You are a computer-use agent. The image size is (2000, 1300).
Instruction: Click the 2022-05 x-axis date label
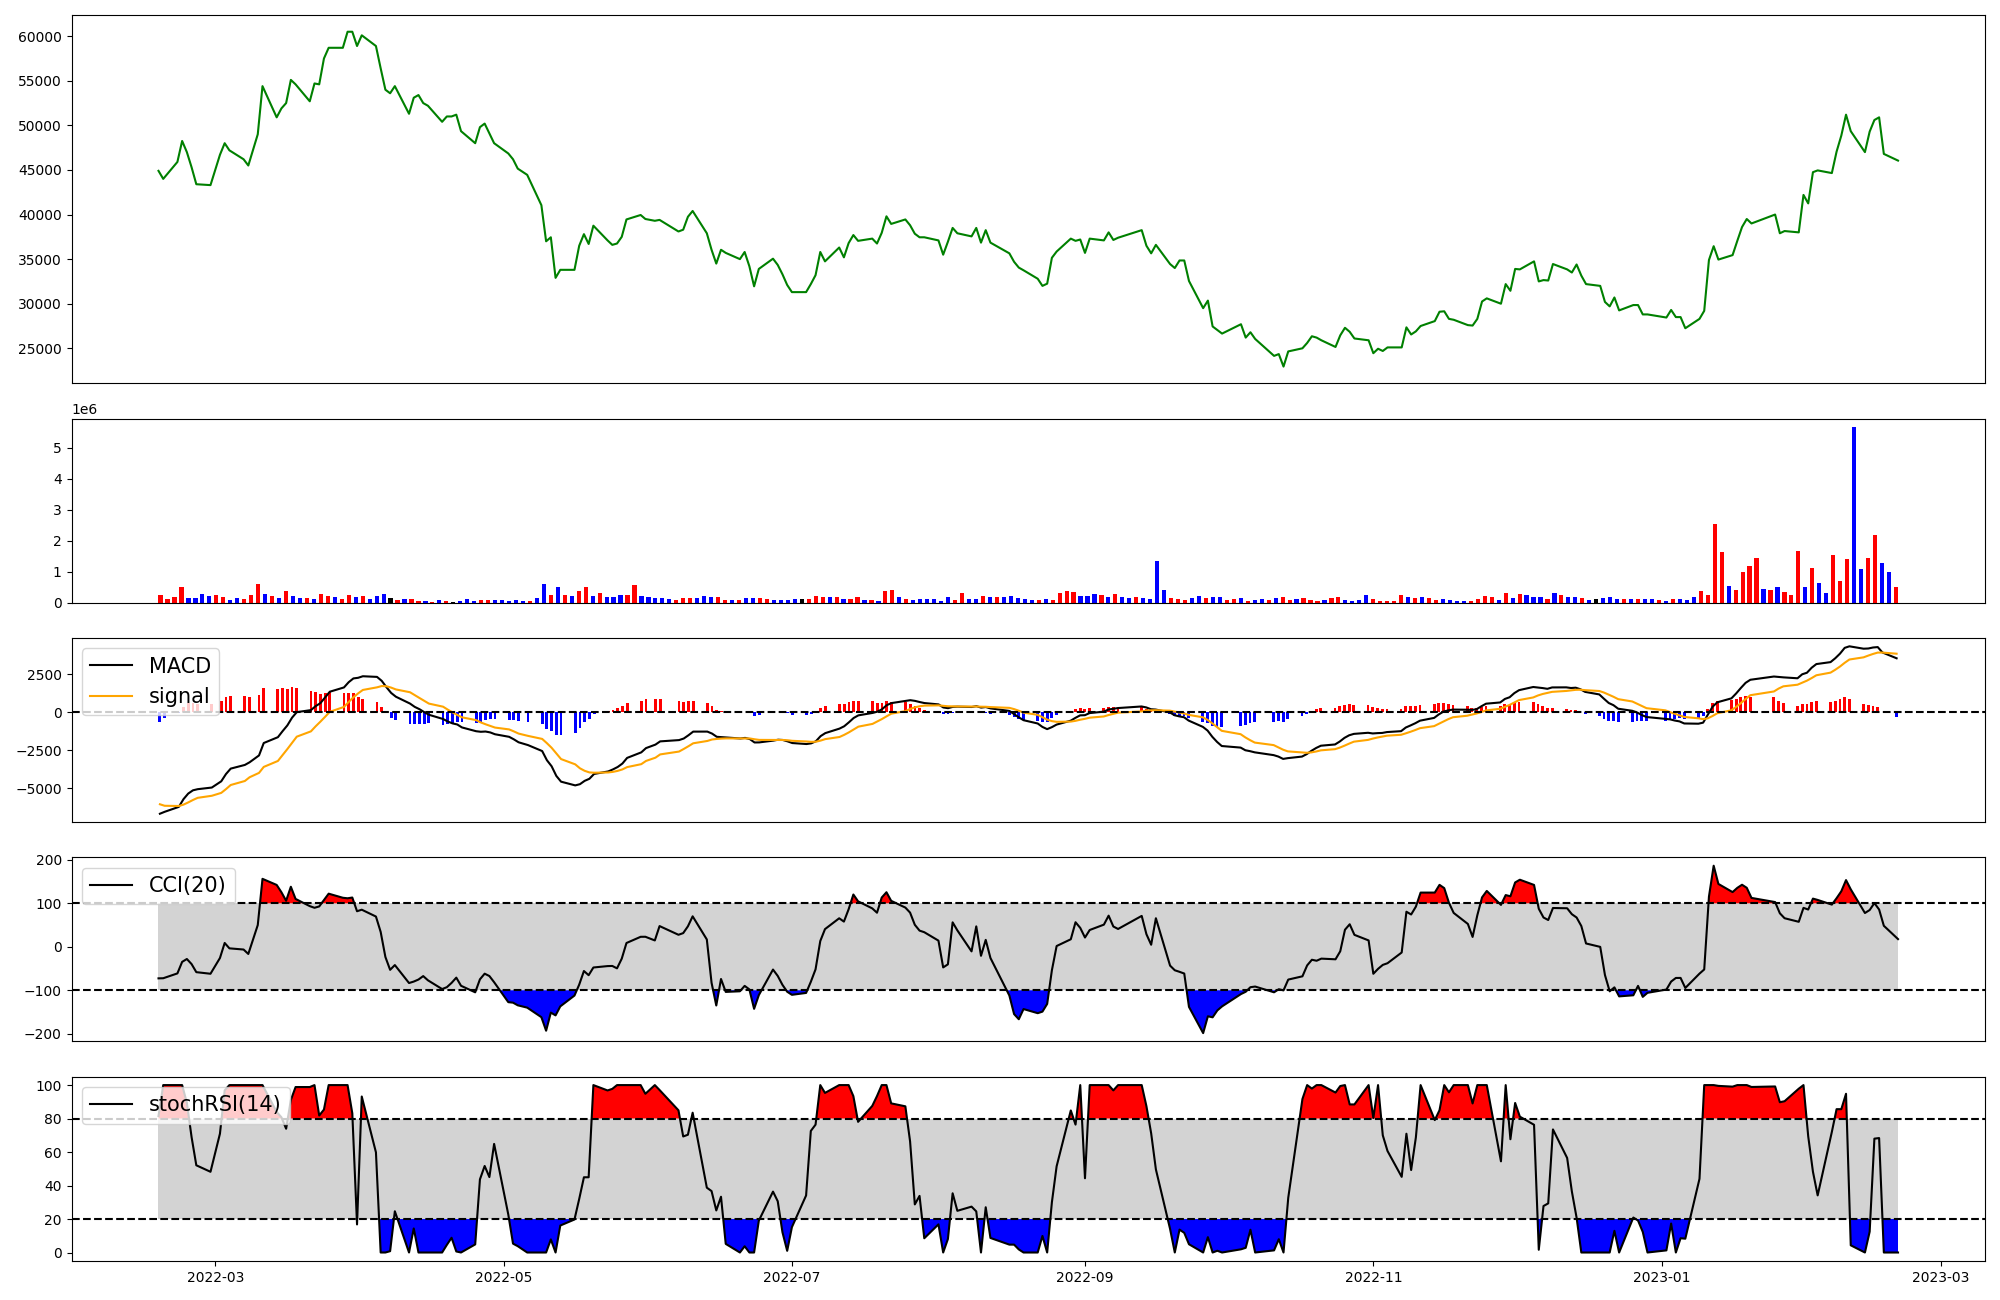tap(503, 1277)
